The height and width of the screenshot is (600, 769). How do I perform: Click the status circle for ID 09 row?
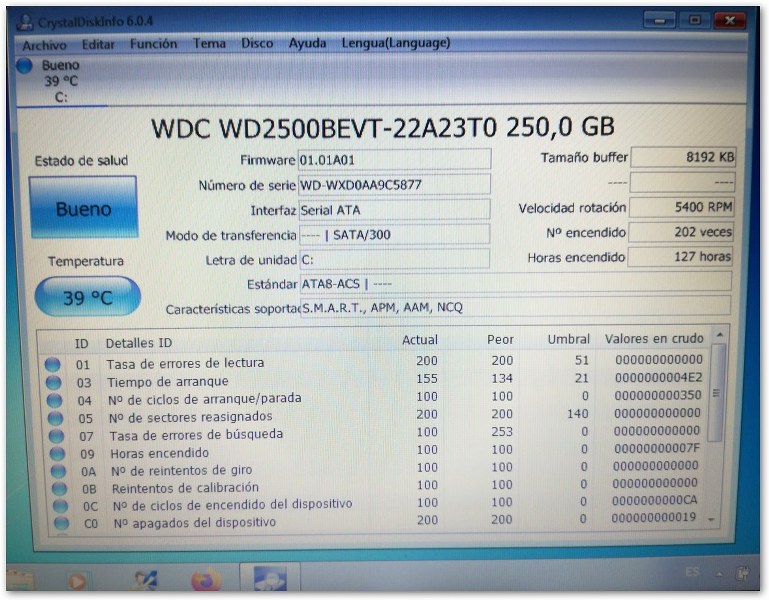(x=57, y=454)
